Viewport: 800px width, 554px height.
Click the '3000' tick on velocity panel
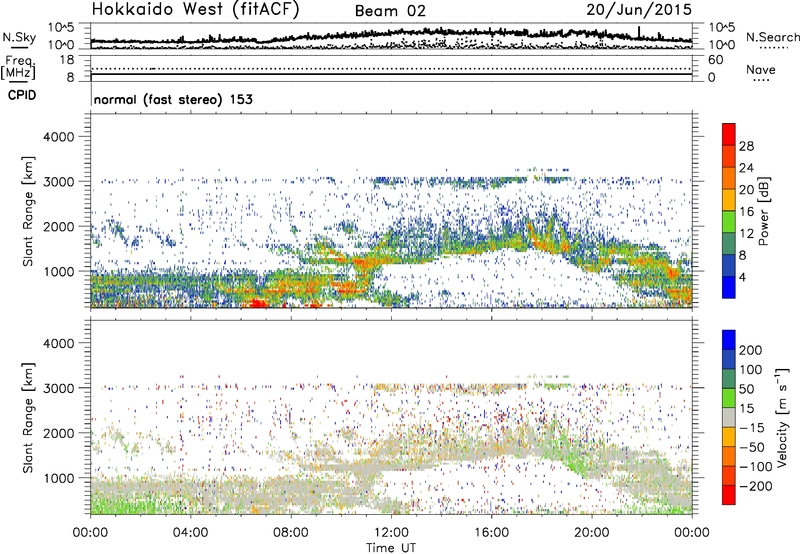[58, 388]
